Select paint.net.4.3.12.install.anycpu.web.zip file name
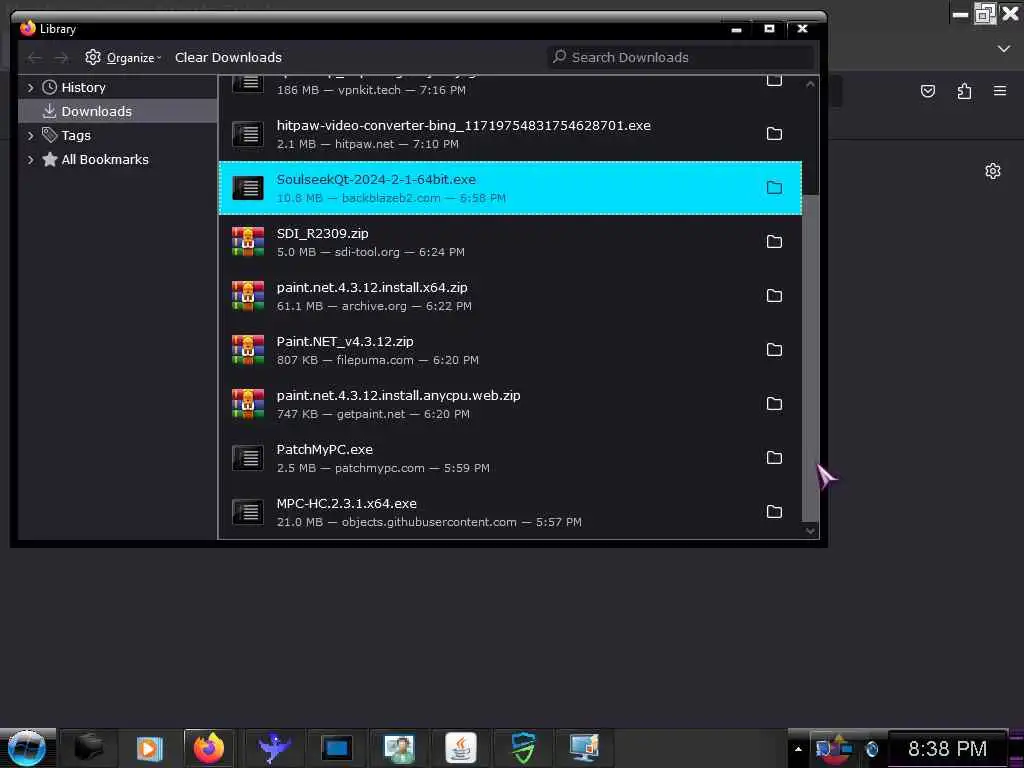 click(398, 396)
